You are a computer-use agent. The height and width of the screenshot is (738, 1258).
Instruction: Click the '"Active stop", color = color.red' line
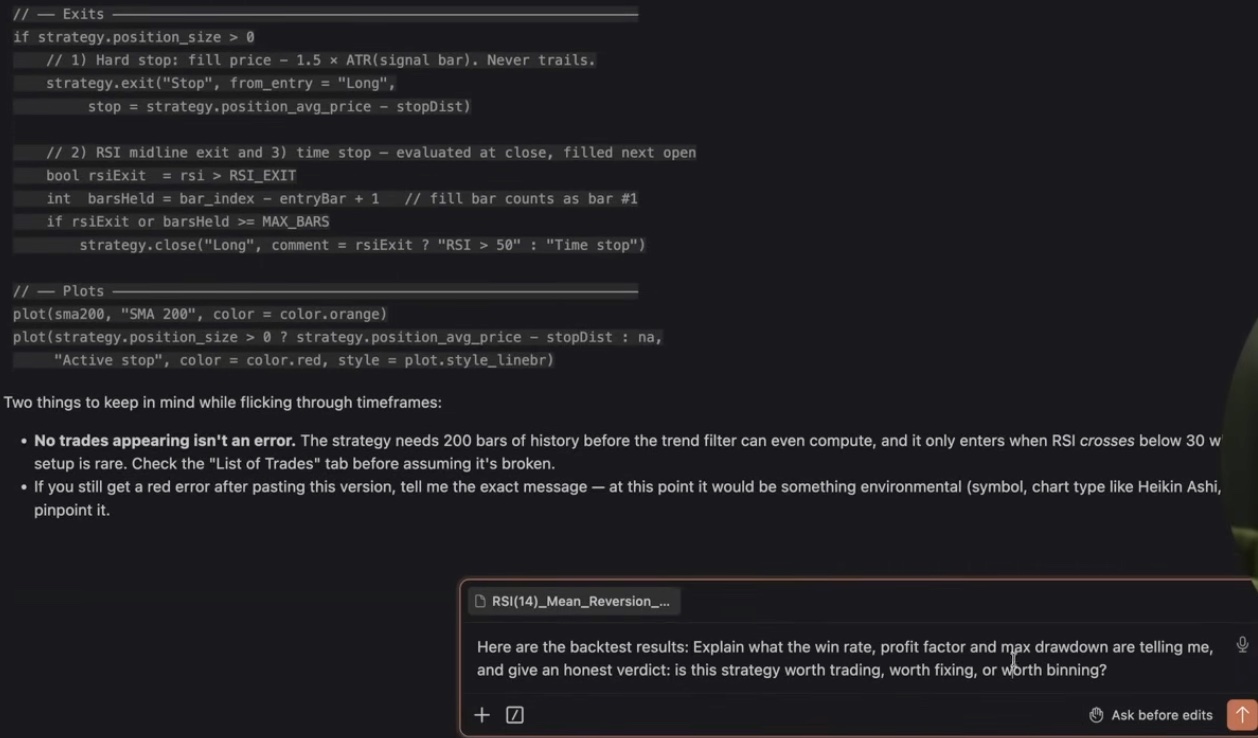[304, 360]
